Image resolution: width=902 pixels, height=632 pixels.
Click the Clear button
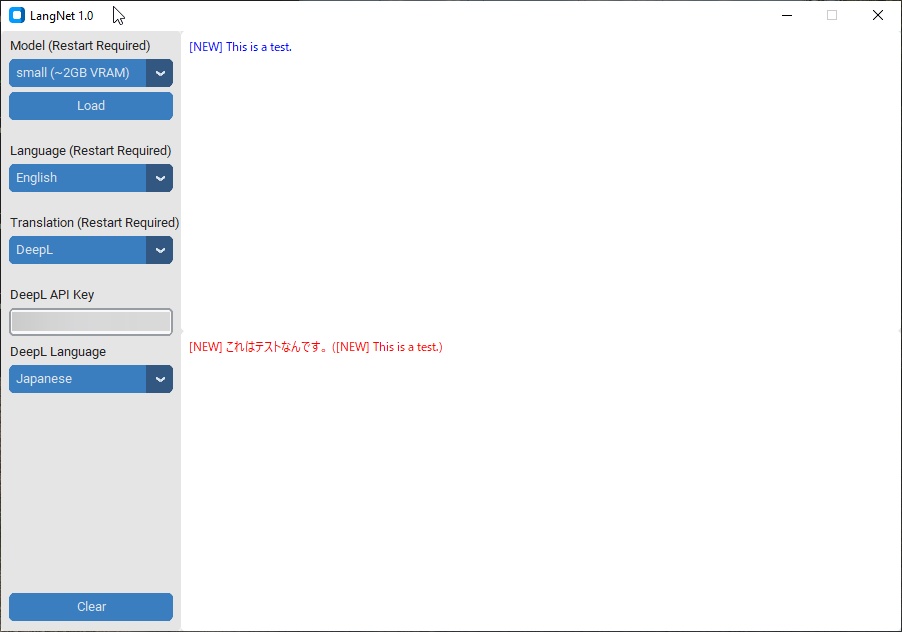[91, 607]
